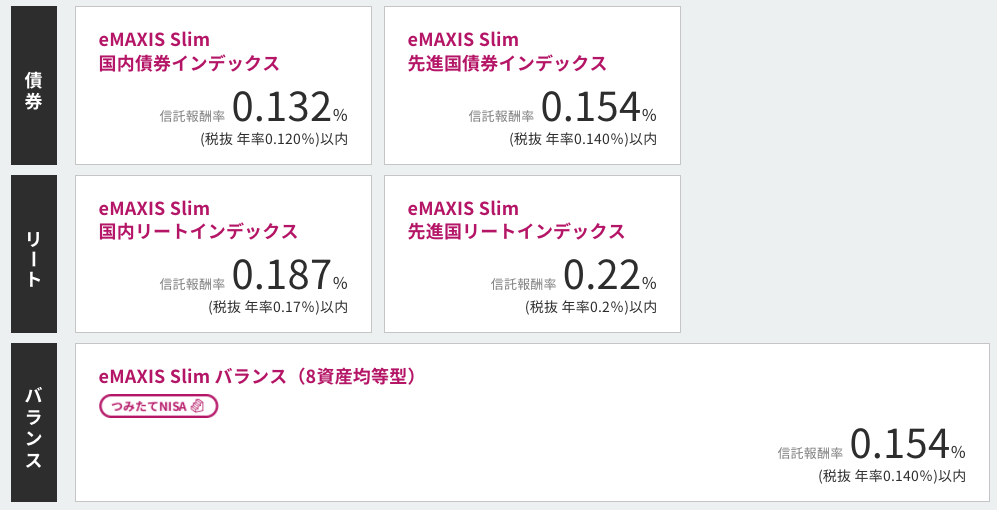Select the バランス category label
Image resolution: width=997 pixels, height=510 pixels.
pyautogui.click(x=33, y=422)
